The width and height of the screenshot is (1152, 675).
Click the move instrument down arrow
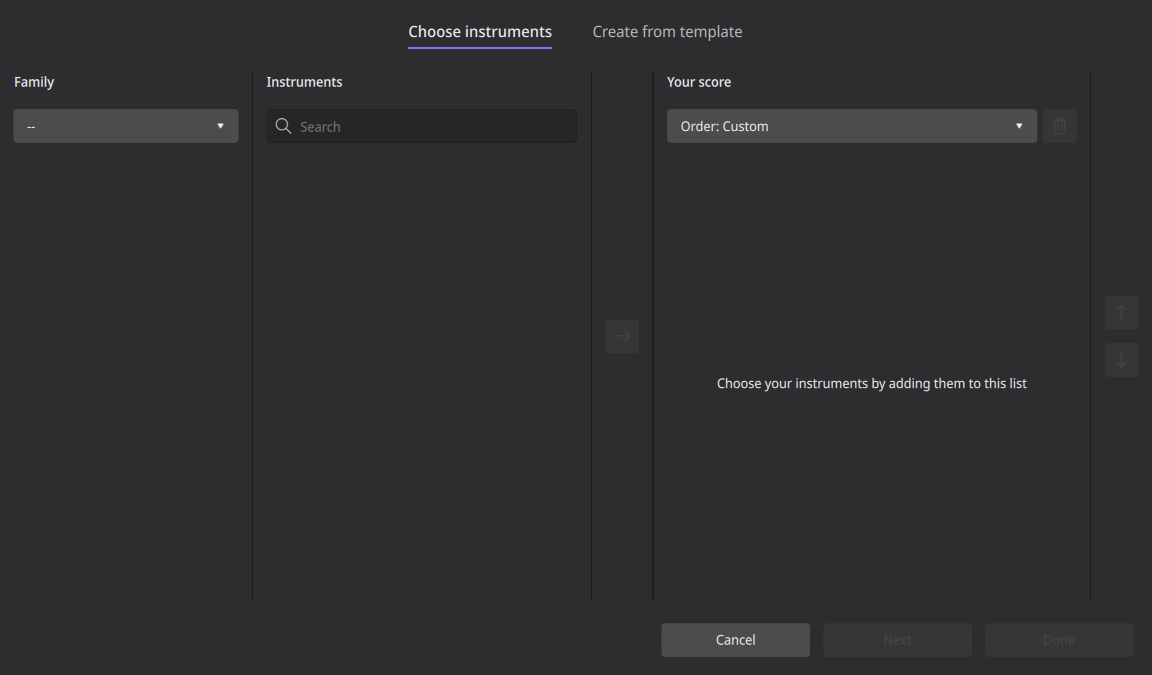(1121, 360)
